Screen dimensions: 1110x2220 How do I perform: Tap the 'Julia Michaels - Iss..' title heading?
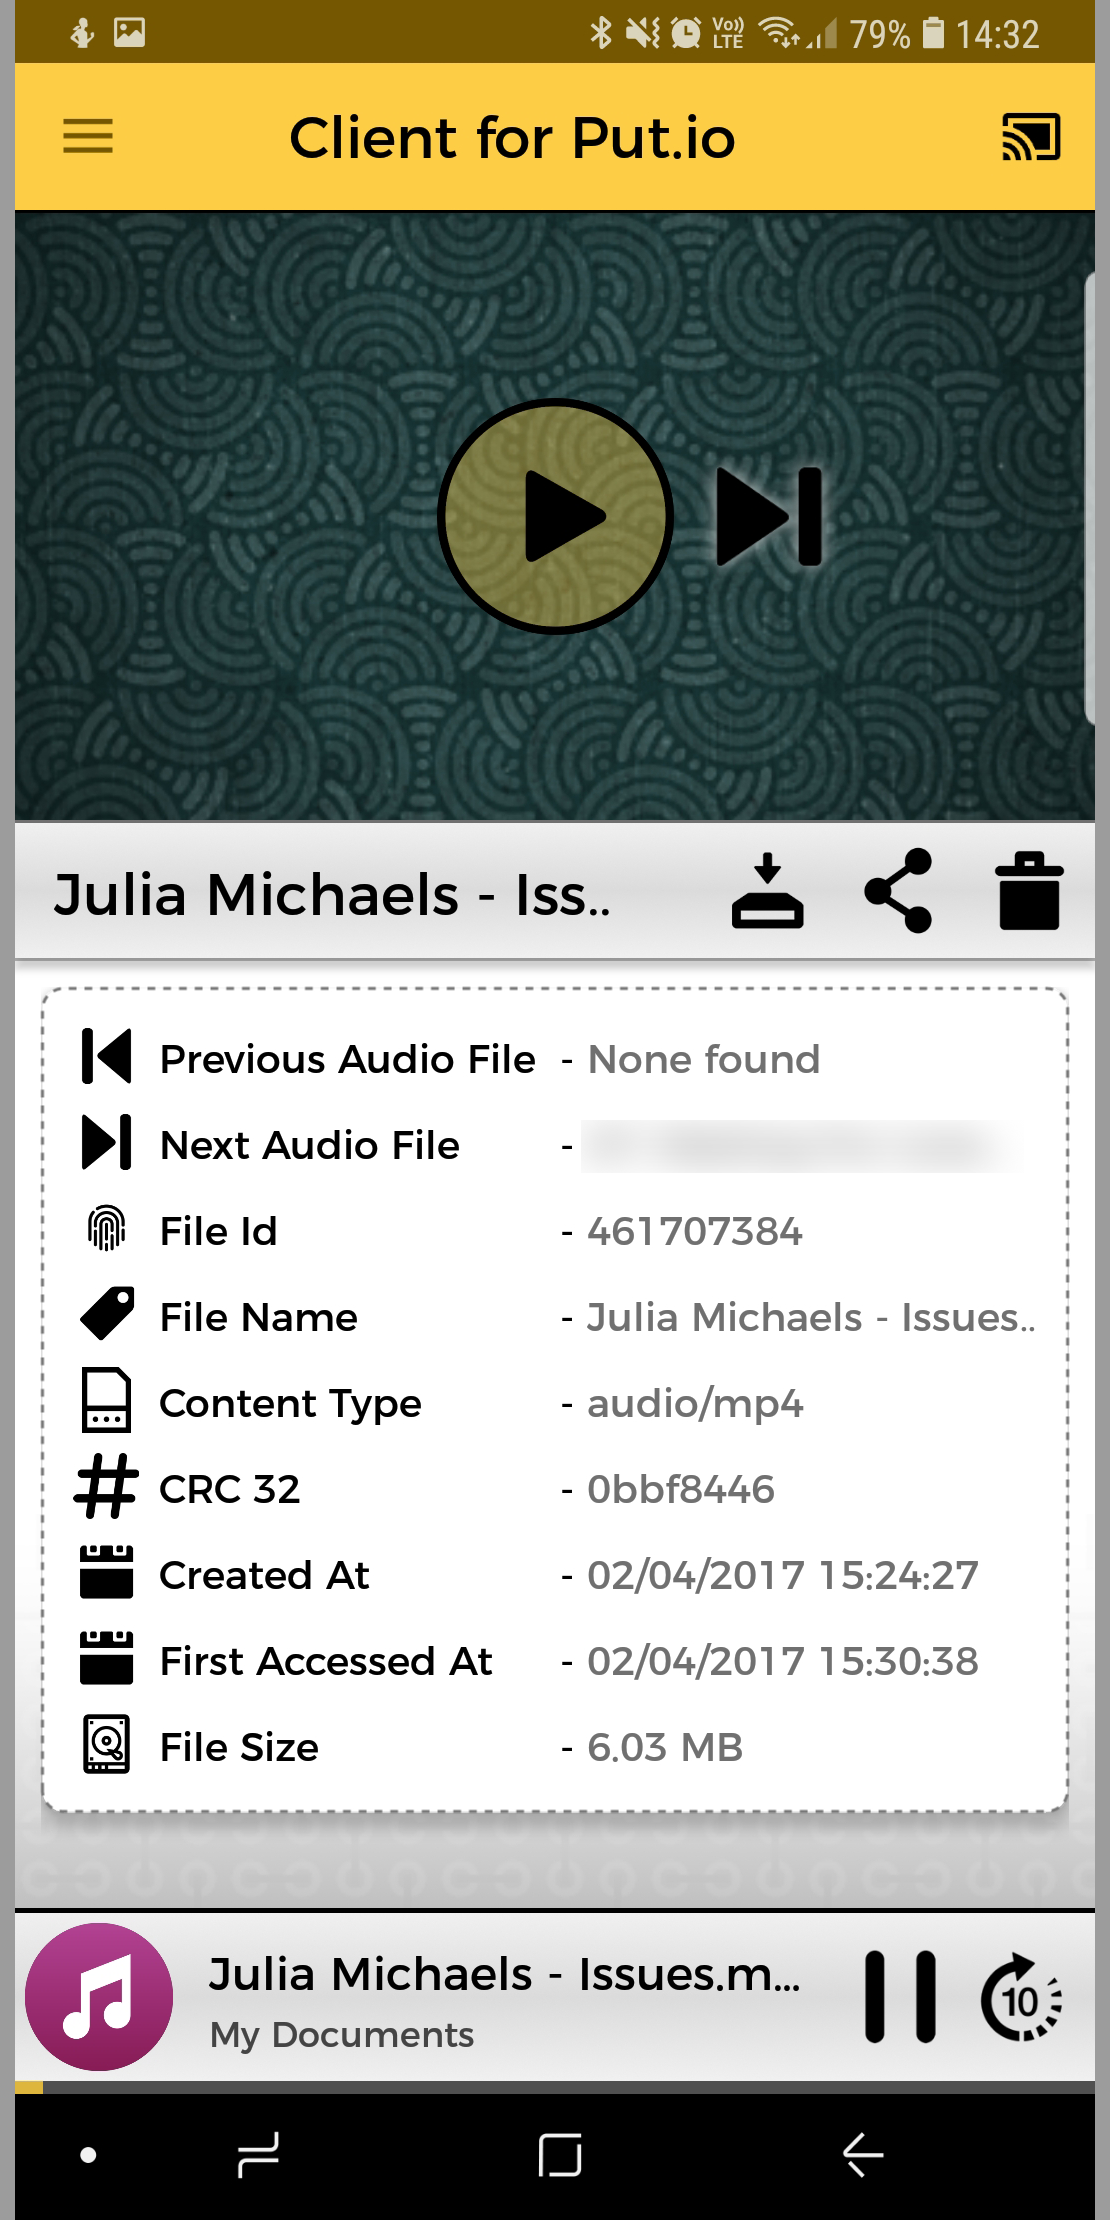332,894
